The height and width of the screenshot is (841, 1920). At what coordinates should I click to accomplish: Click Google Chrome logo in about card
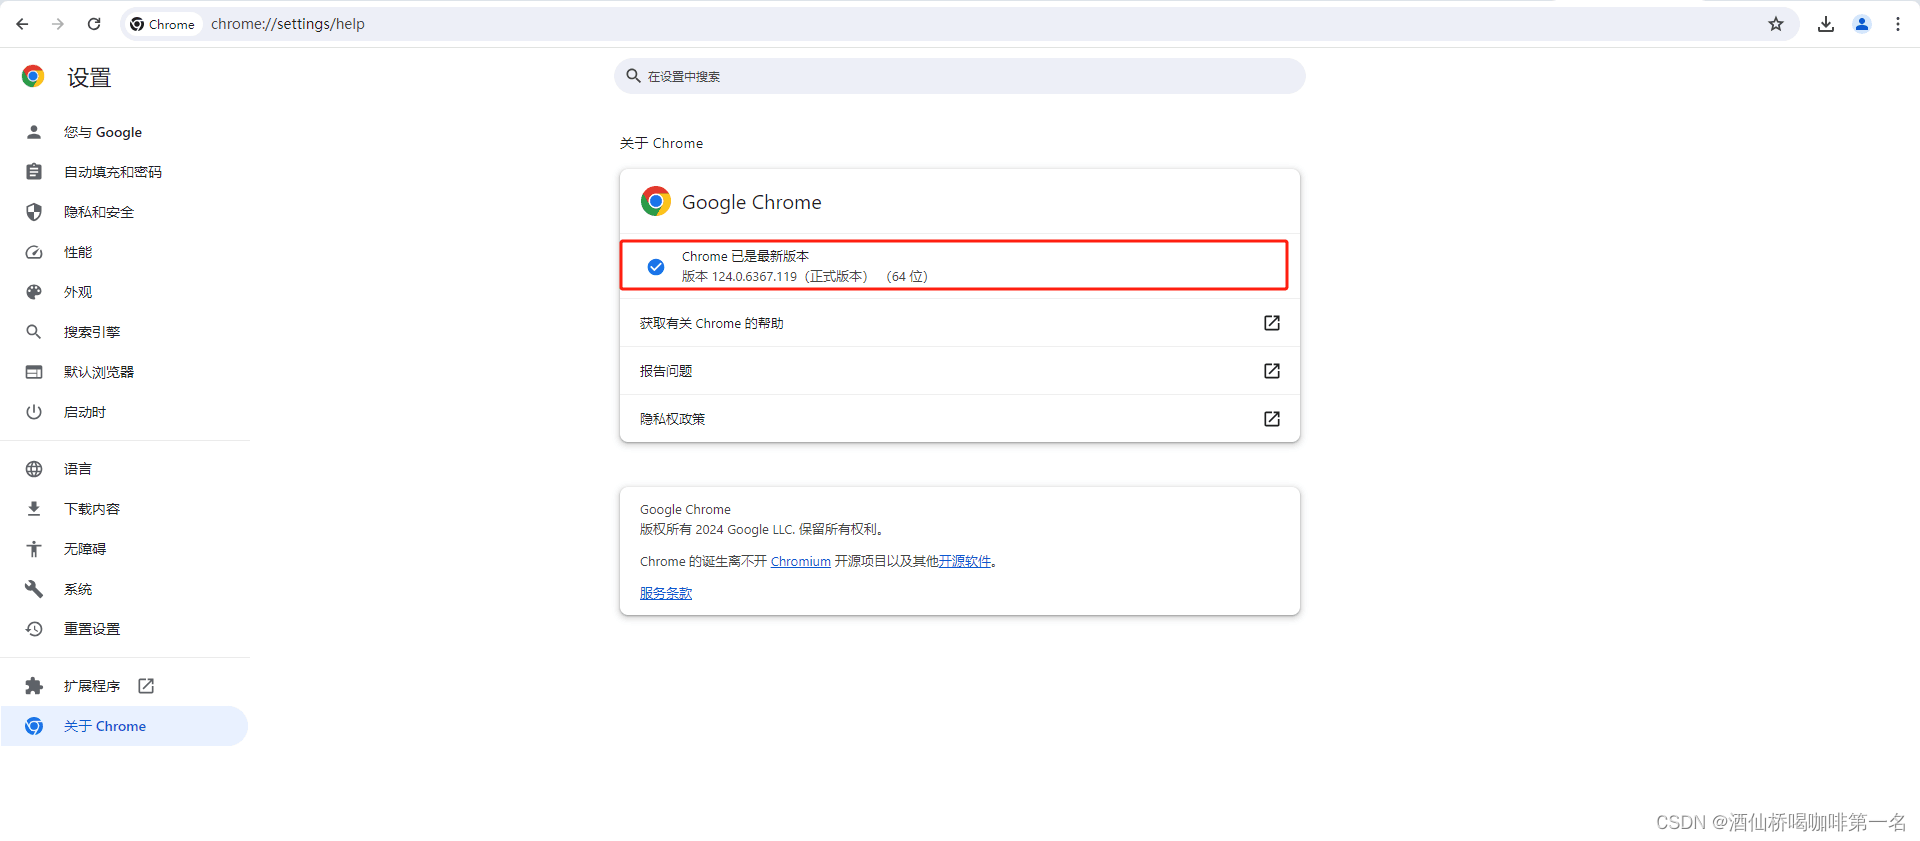pyautogui.click(x=656, y=201)
